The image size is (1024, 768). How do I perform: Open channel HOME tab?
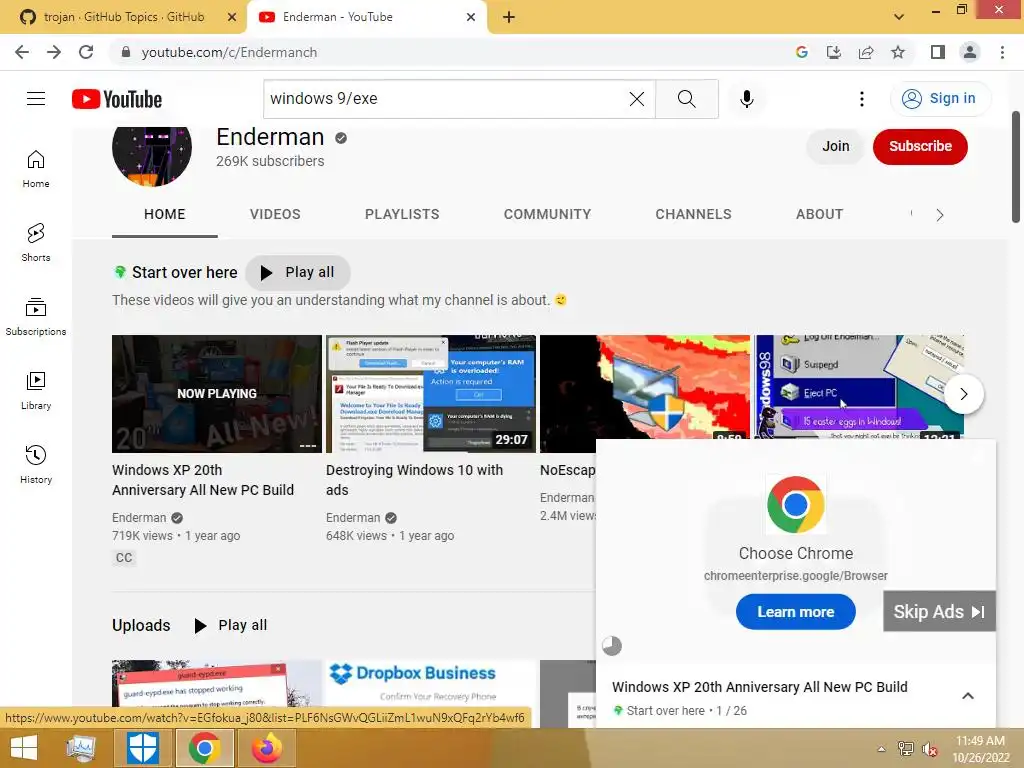[165, 214]
